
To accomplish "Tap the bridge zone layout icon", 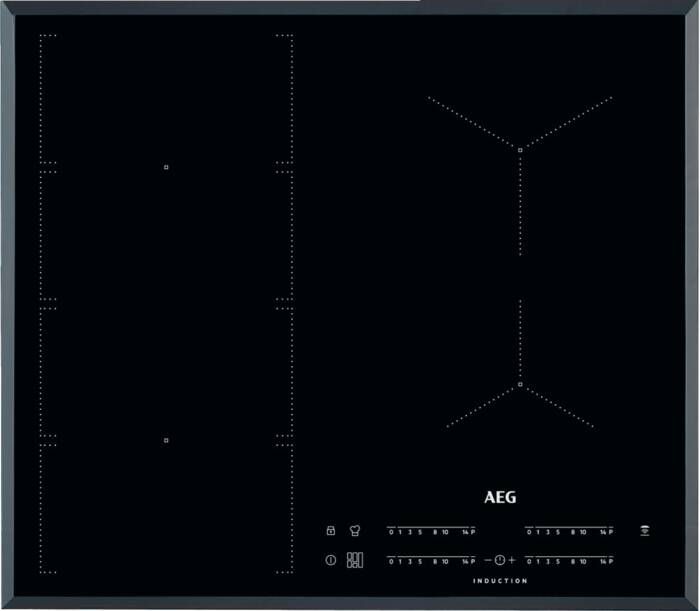I will tap(354, 560).
